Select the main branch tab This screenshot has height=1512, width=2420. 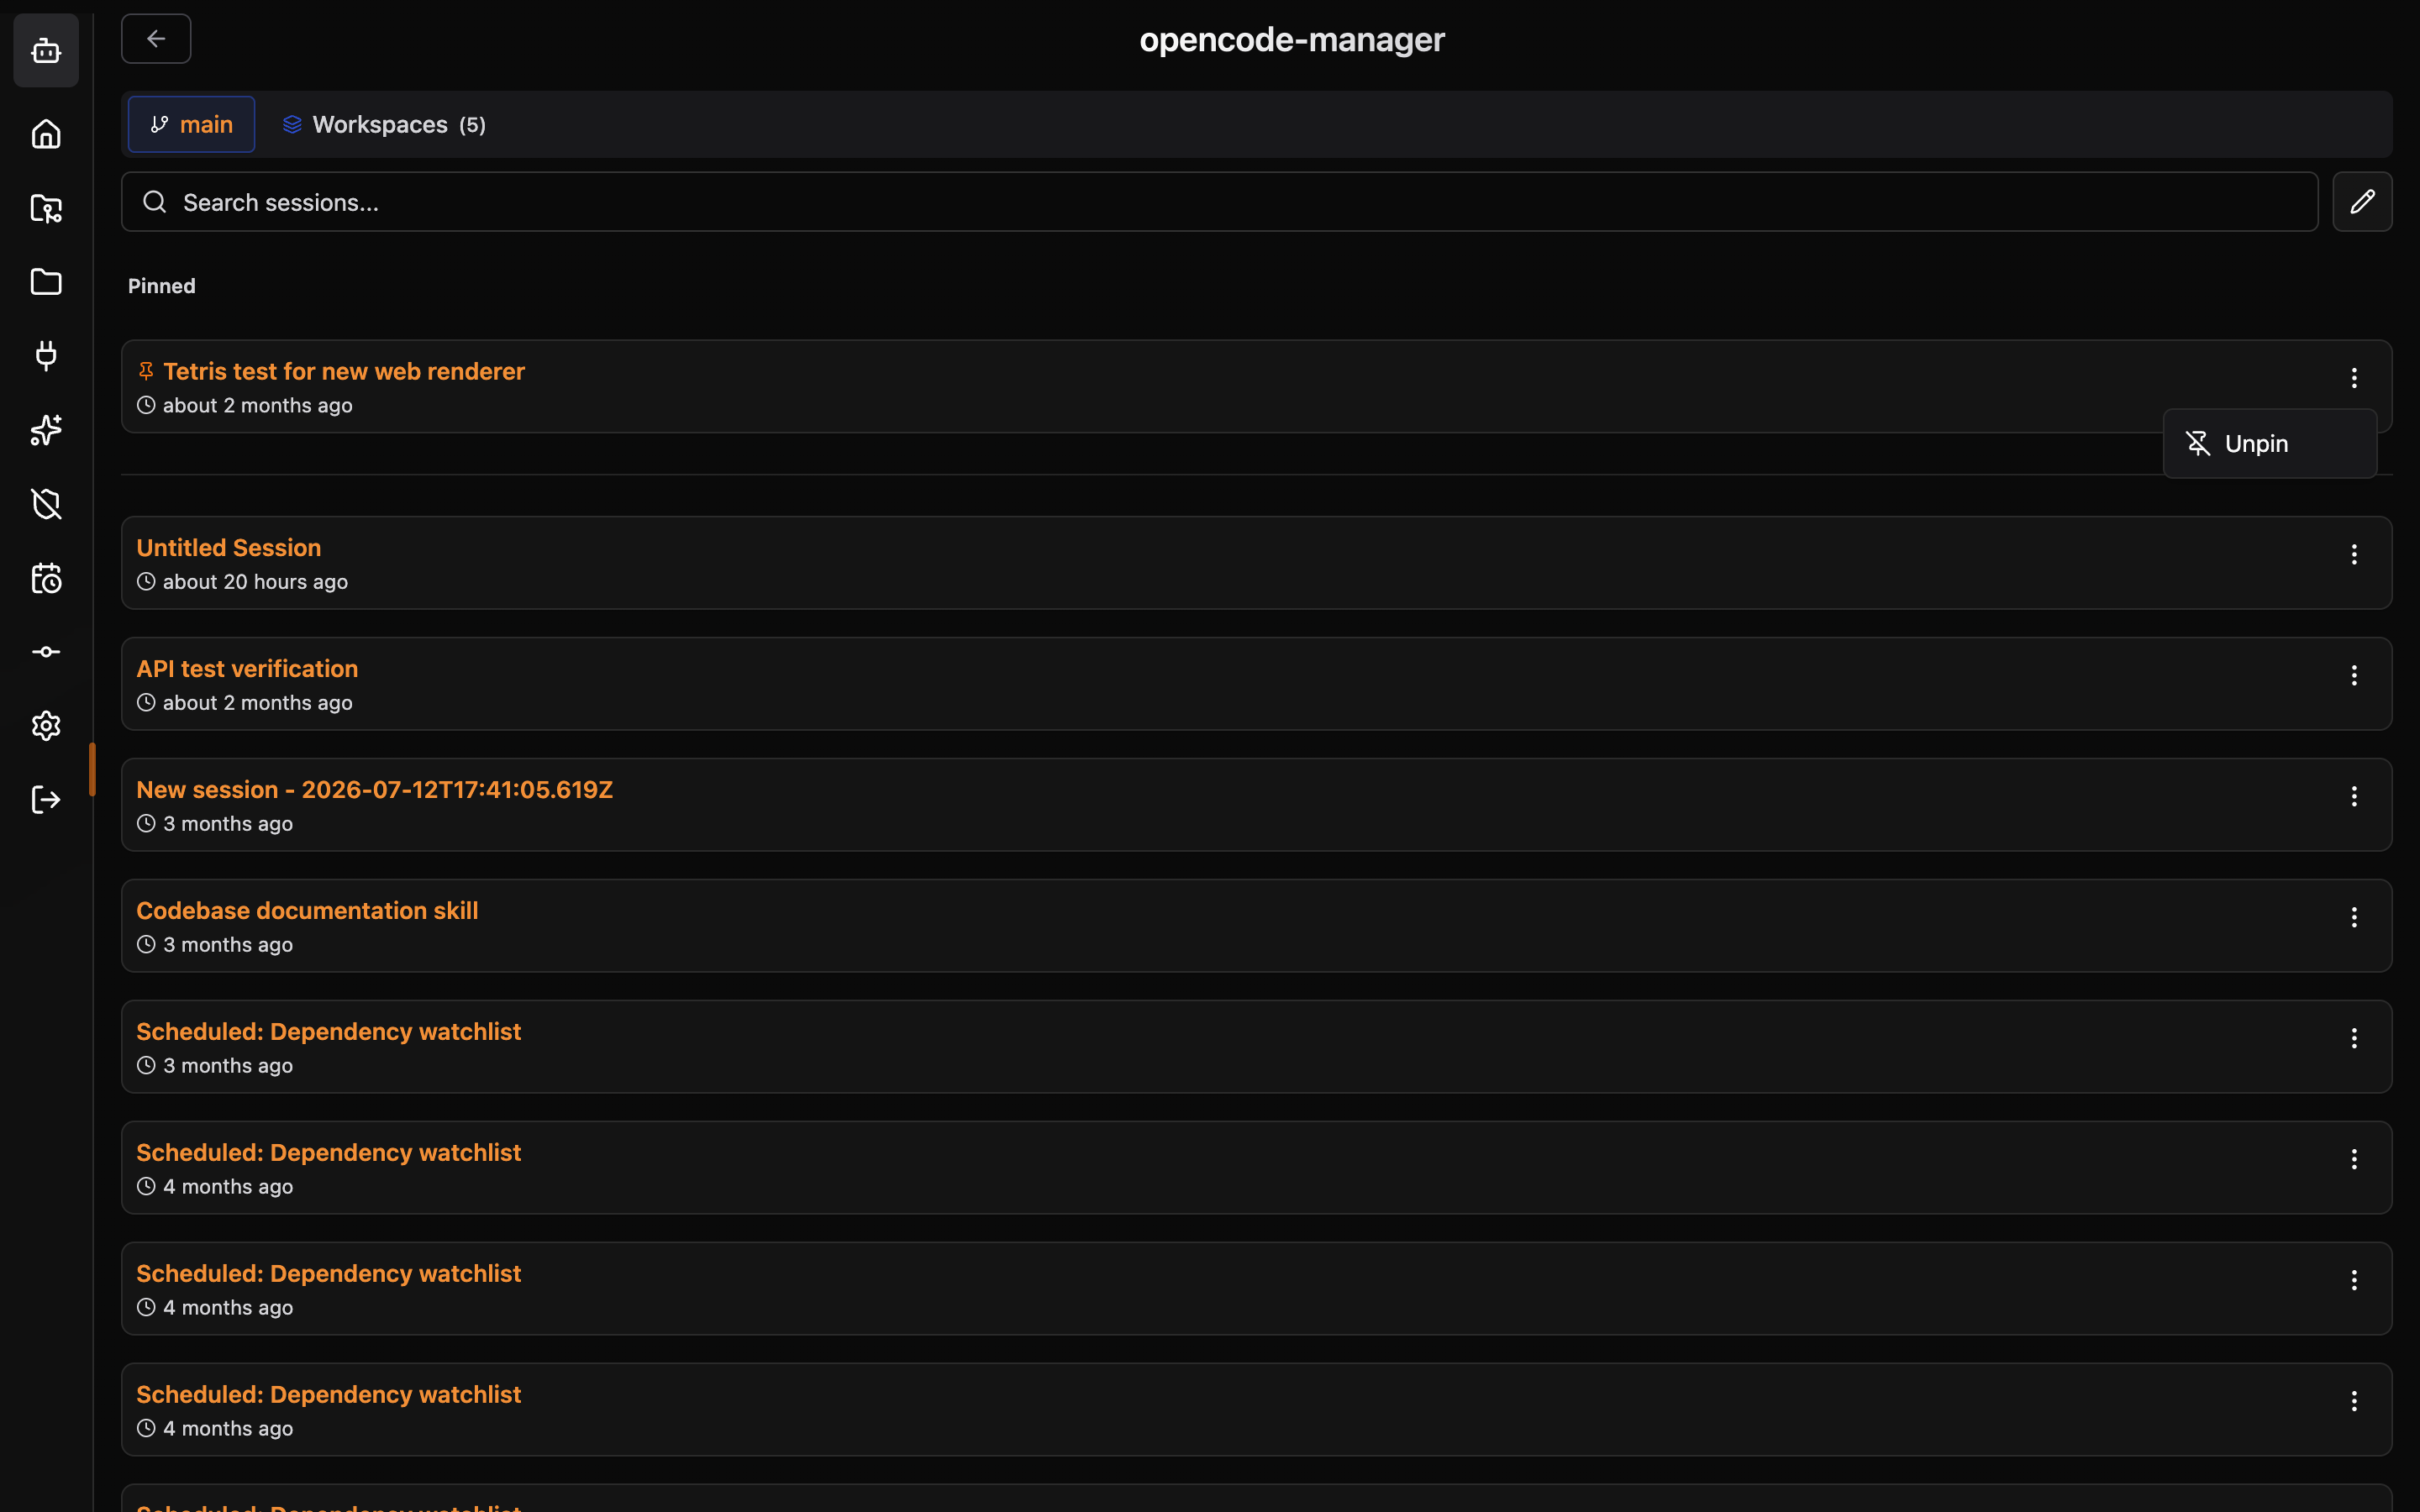pos(191,124)
